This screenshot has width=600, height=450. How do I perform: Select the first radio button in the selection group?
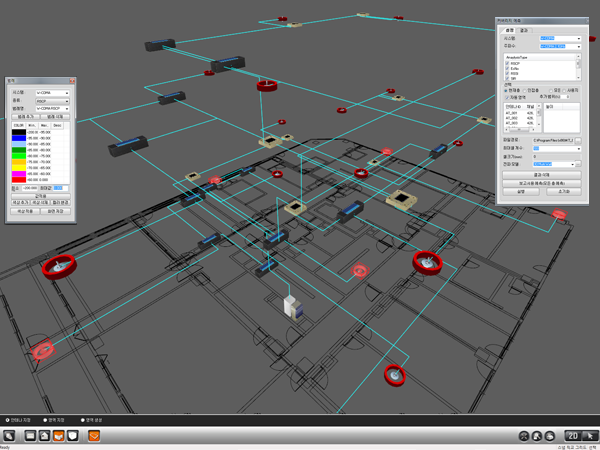(x=506, y=91)
